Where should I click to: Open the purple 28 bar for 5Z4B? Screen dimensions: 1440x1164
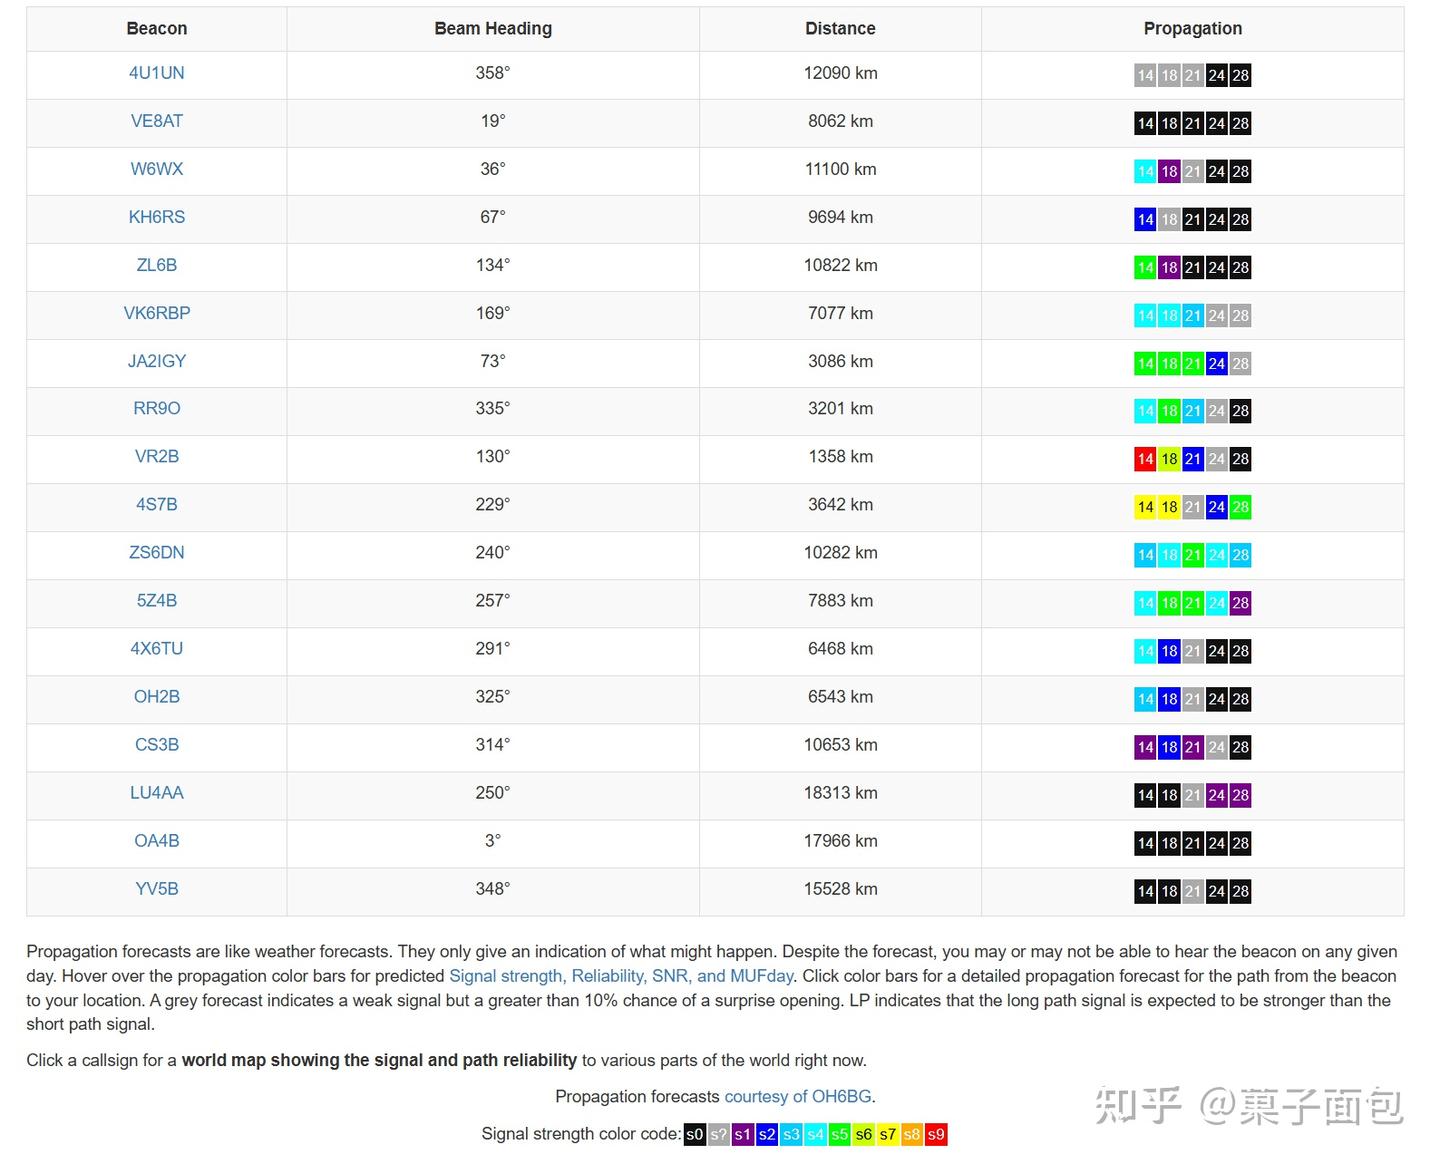[1240, 603]
